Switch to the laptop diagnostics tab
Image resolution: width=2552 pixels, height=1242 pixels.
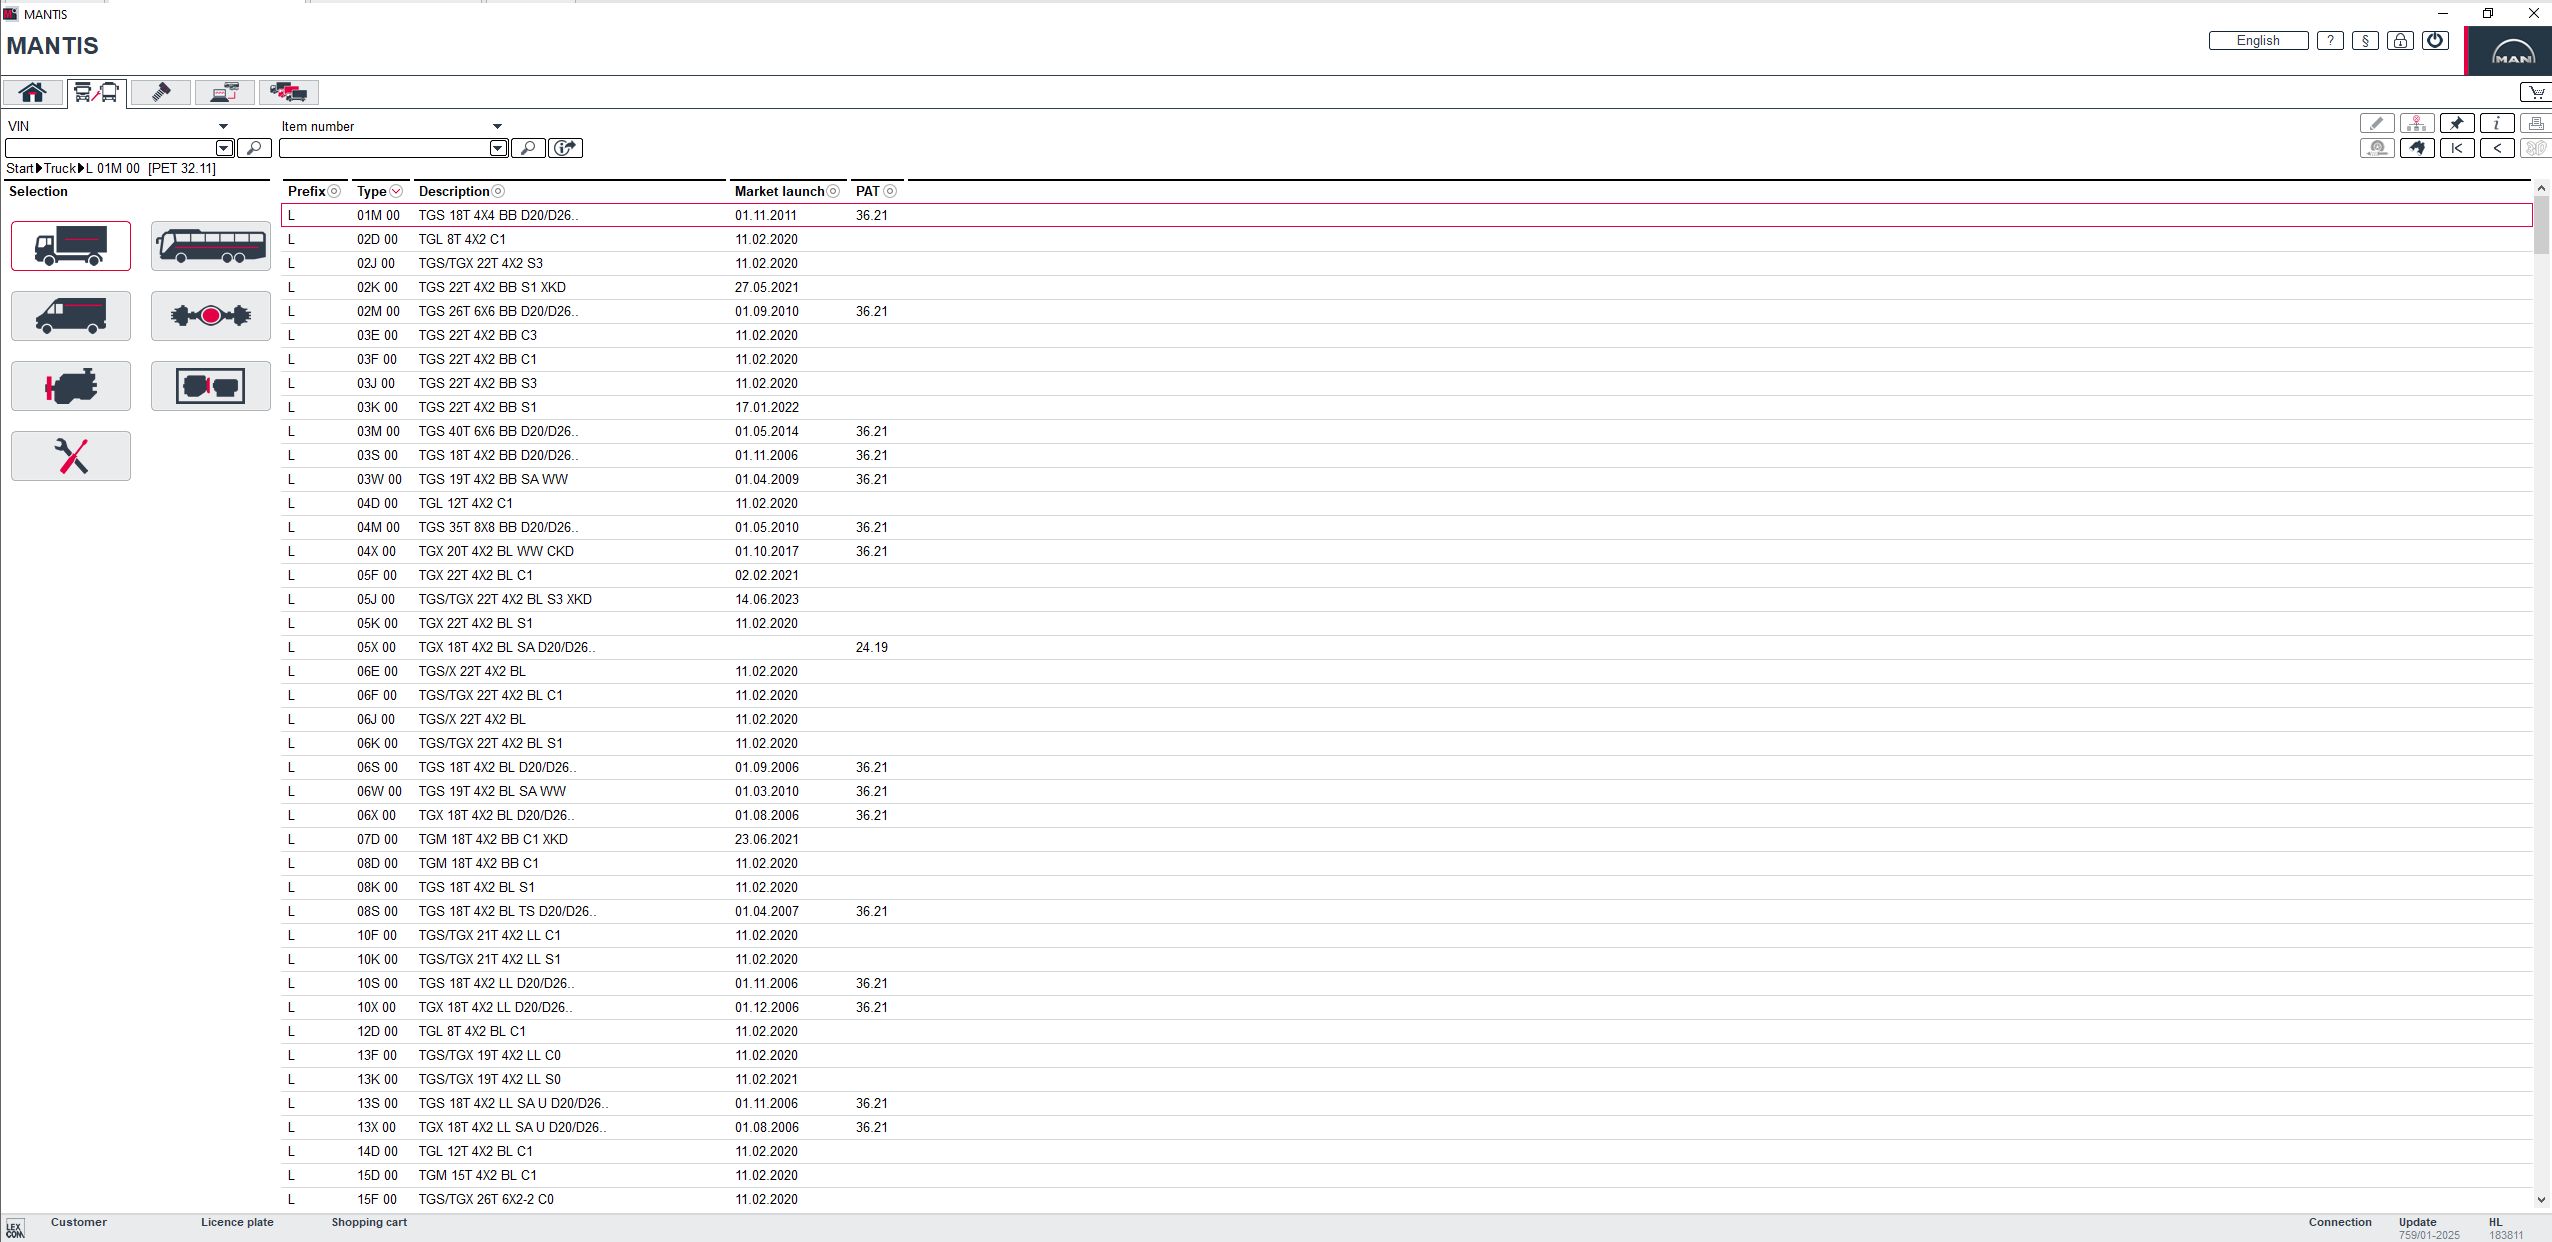(225, 93)
